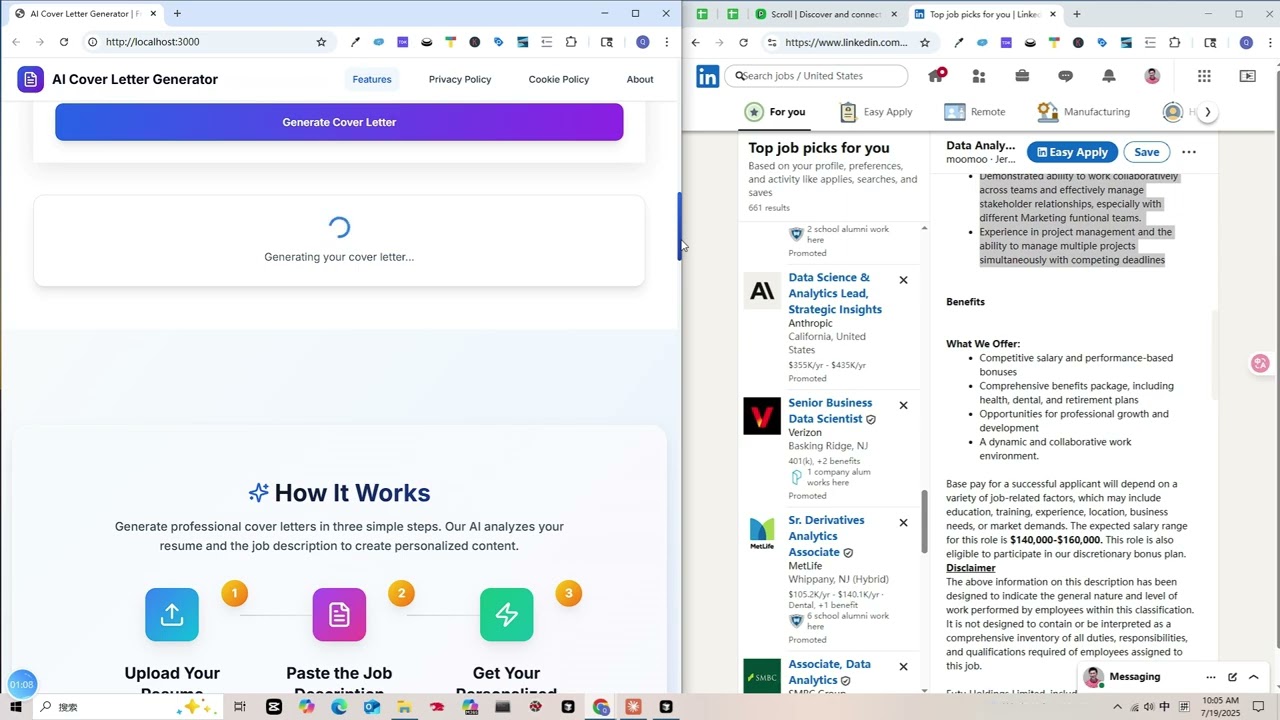This screenshot has height=720, width=1280.
Task: Select the Manufacturing filter tab
Action: pos(1084,112)
